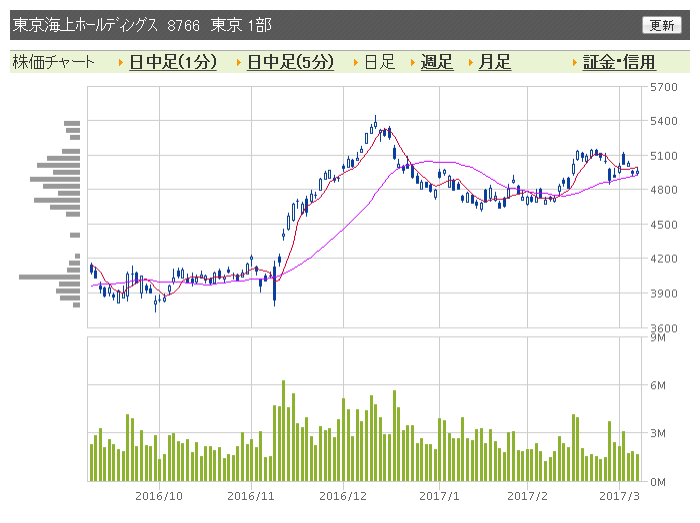Click the 5400 price axis label

[x=663, y=121]
